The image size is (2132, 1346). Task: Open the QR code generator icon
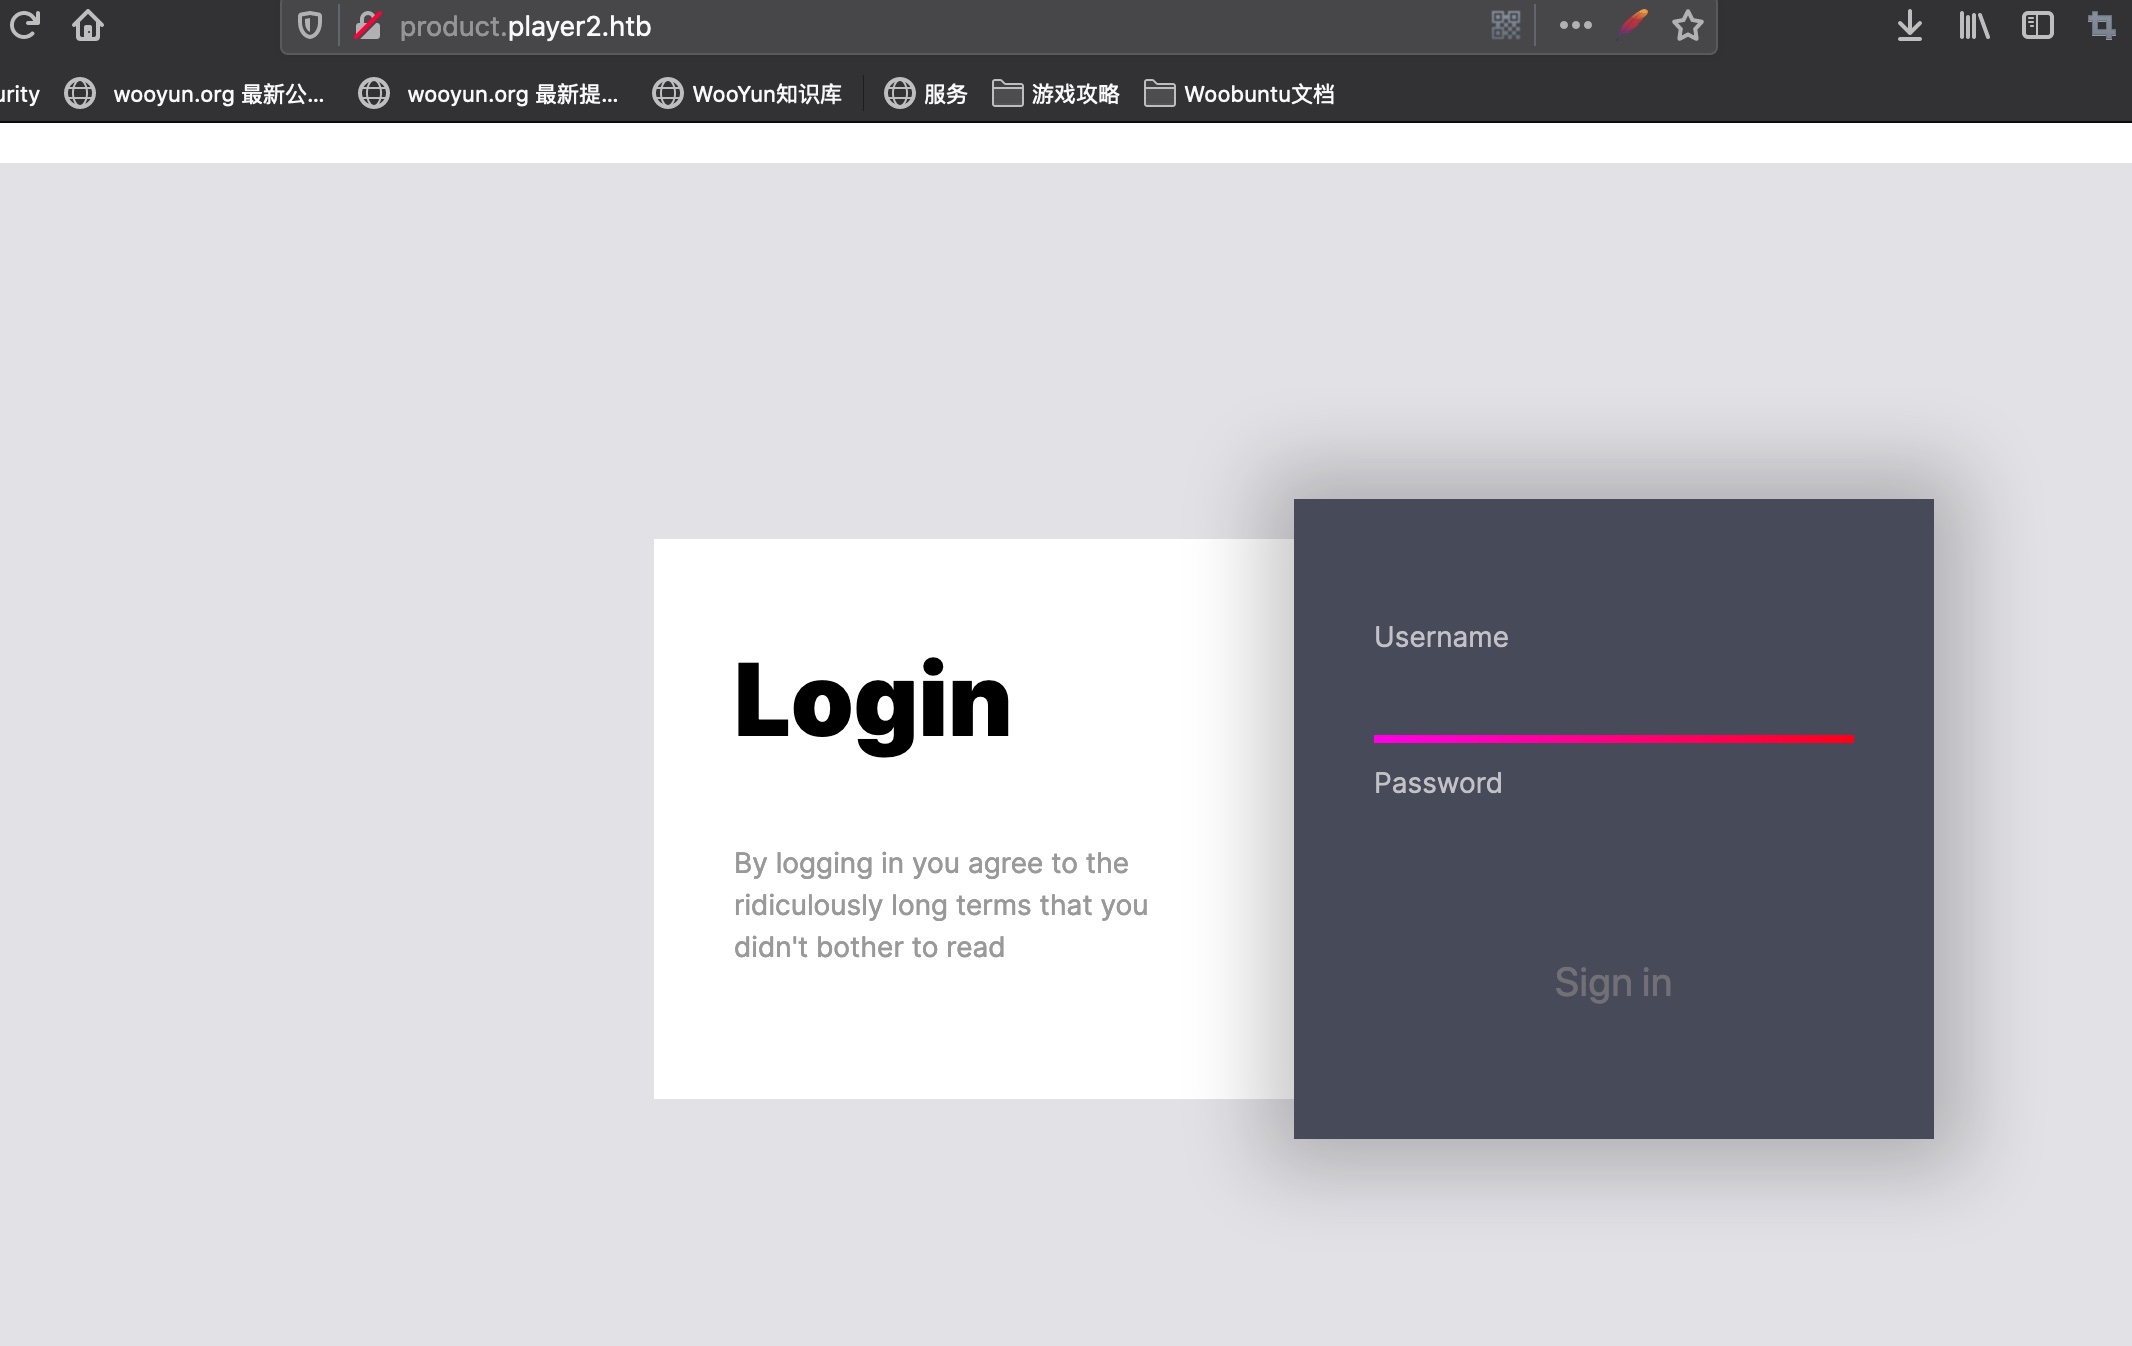(1505, 25)
